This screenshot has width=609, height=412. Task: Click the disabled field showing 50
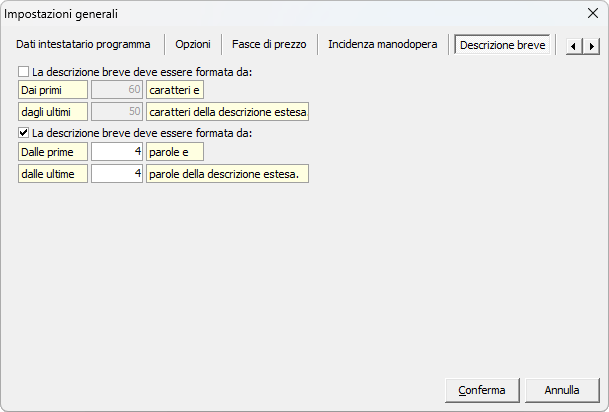pyautogui.click(x=117, y=112)
